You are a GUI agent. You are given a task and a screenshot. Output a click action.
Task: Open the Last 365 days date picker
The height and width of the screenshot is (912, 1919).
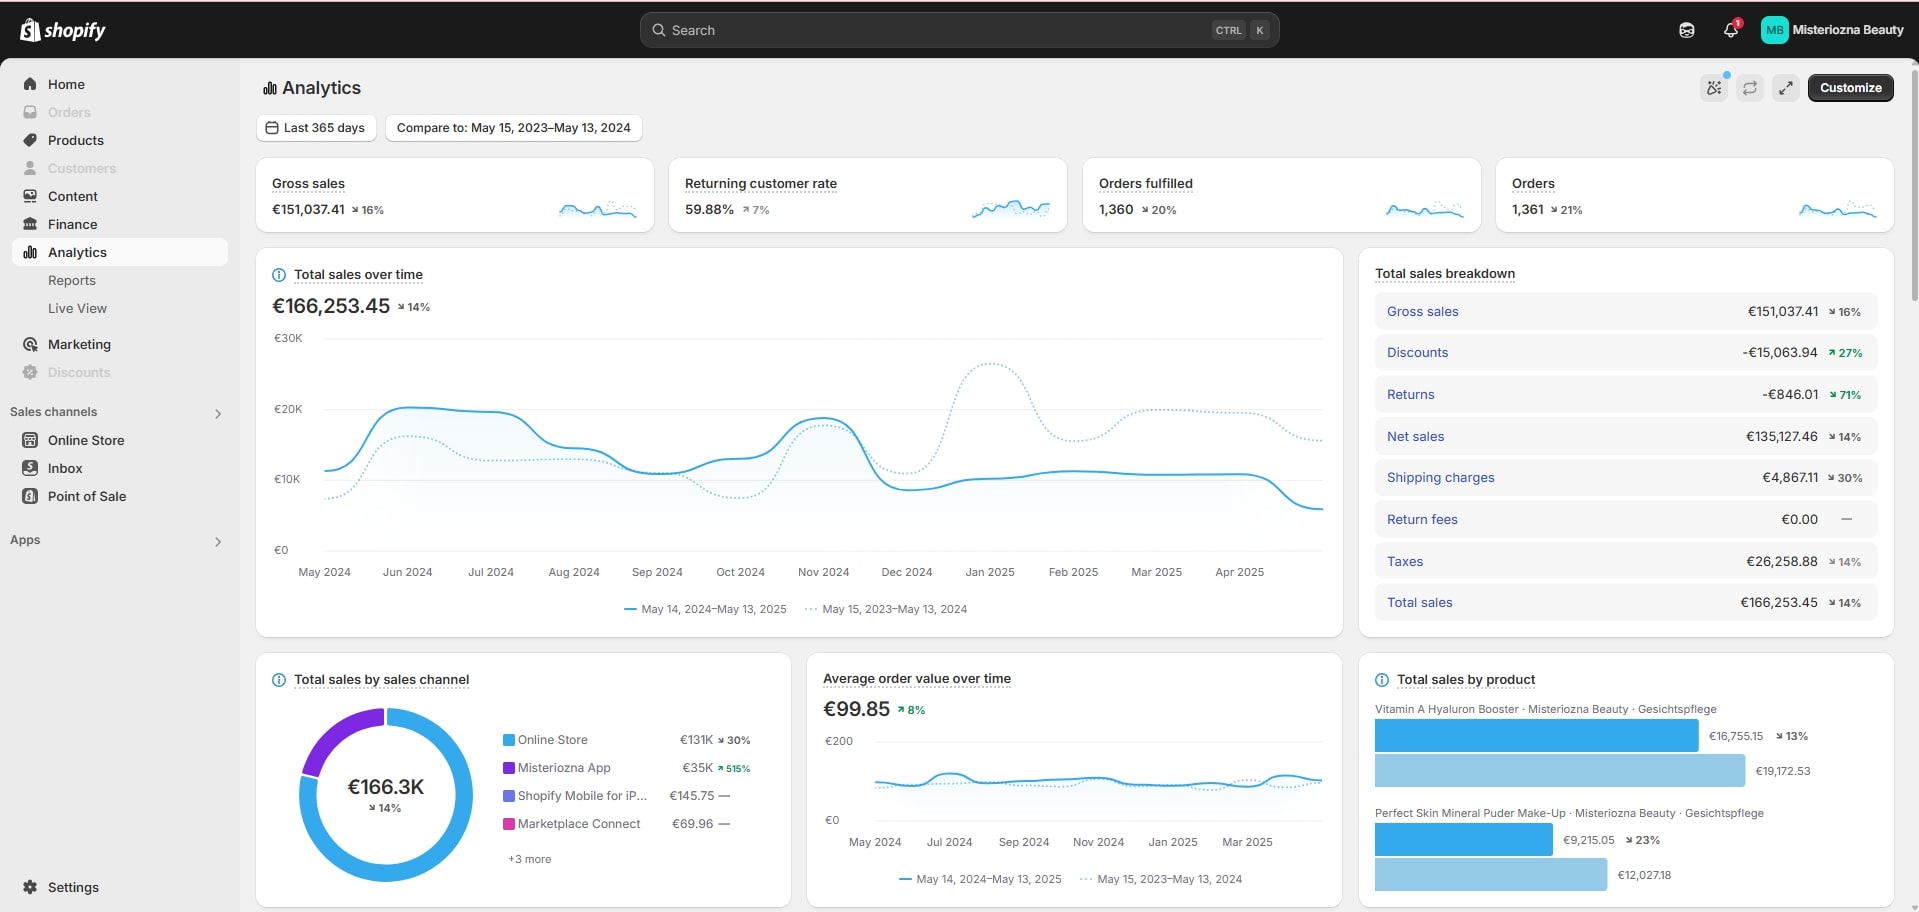316,128
